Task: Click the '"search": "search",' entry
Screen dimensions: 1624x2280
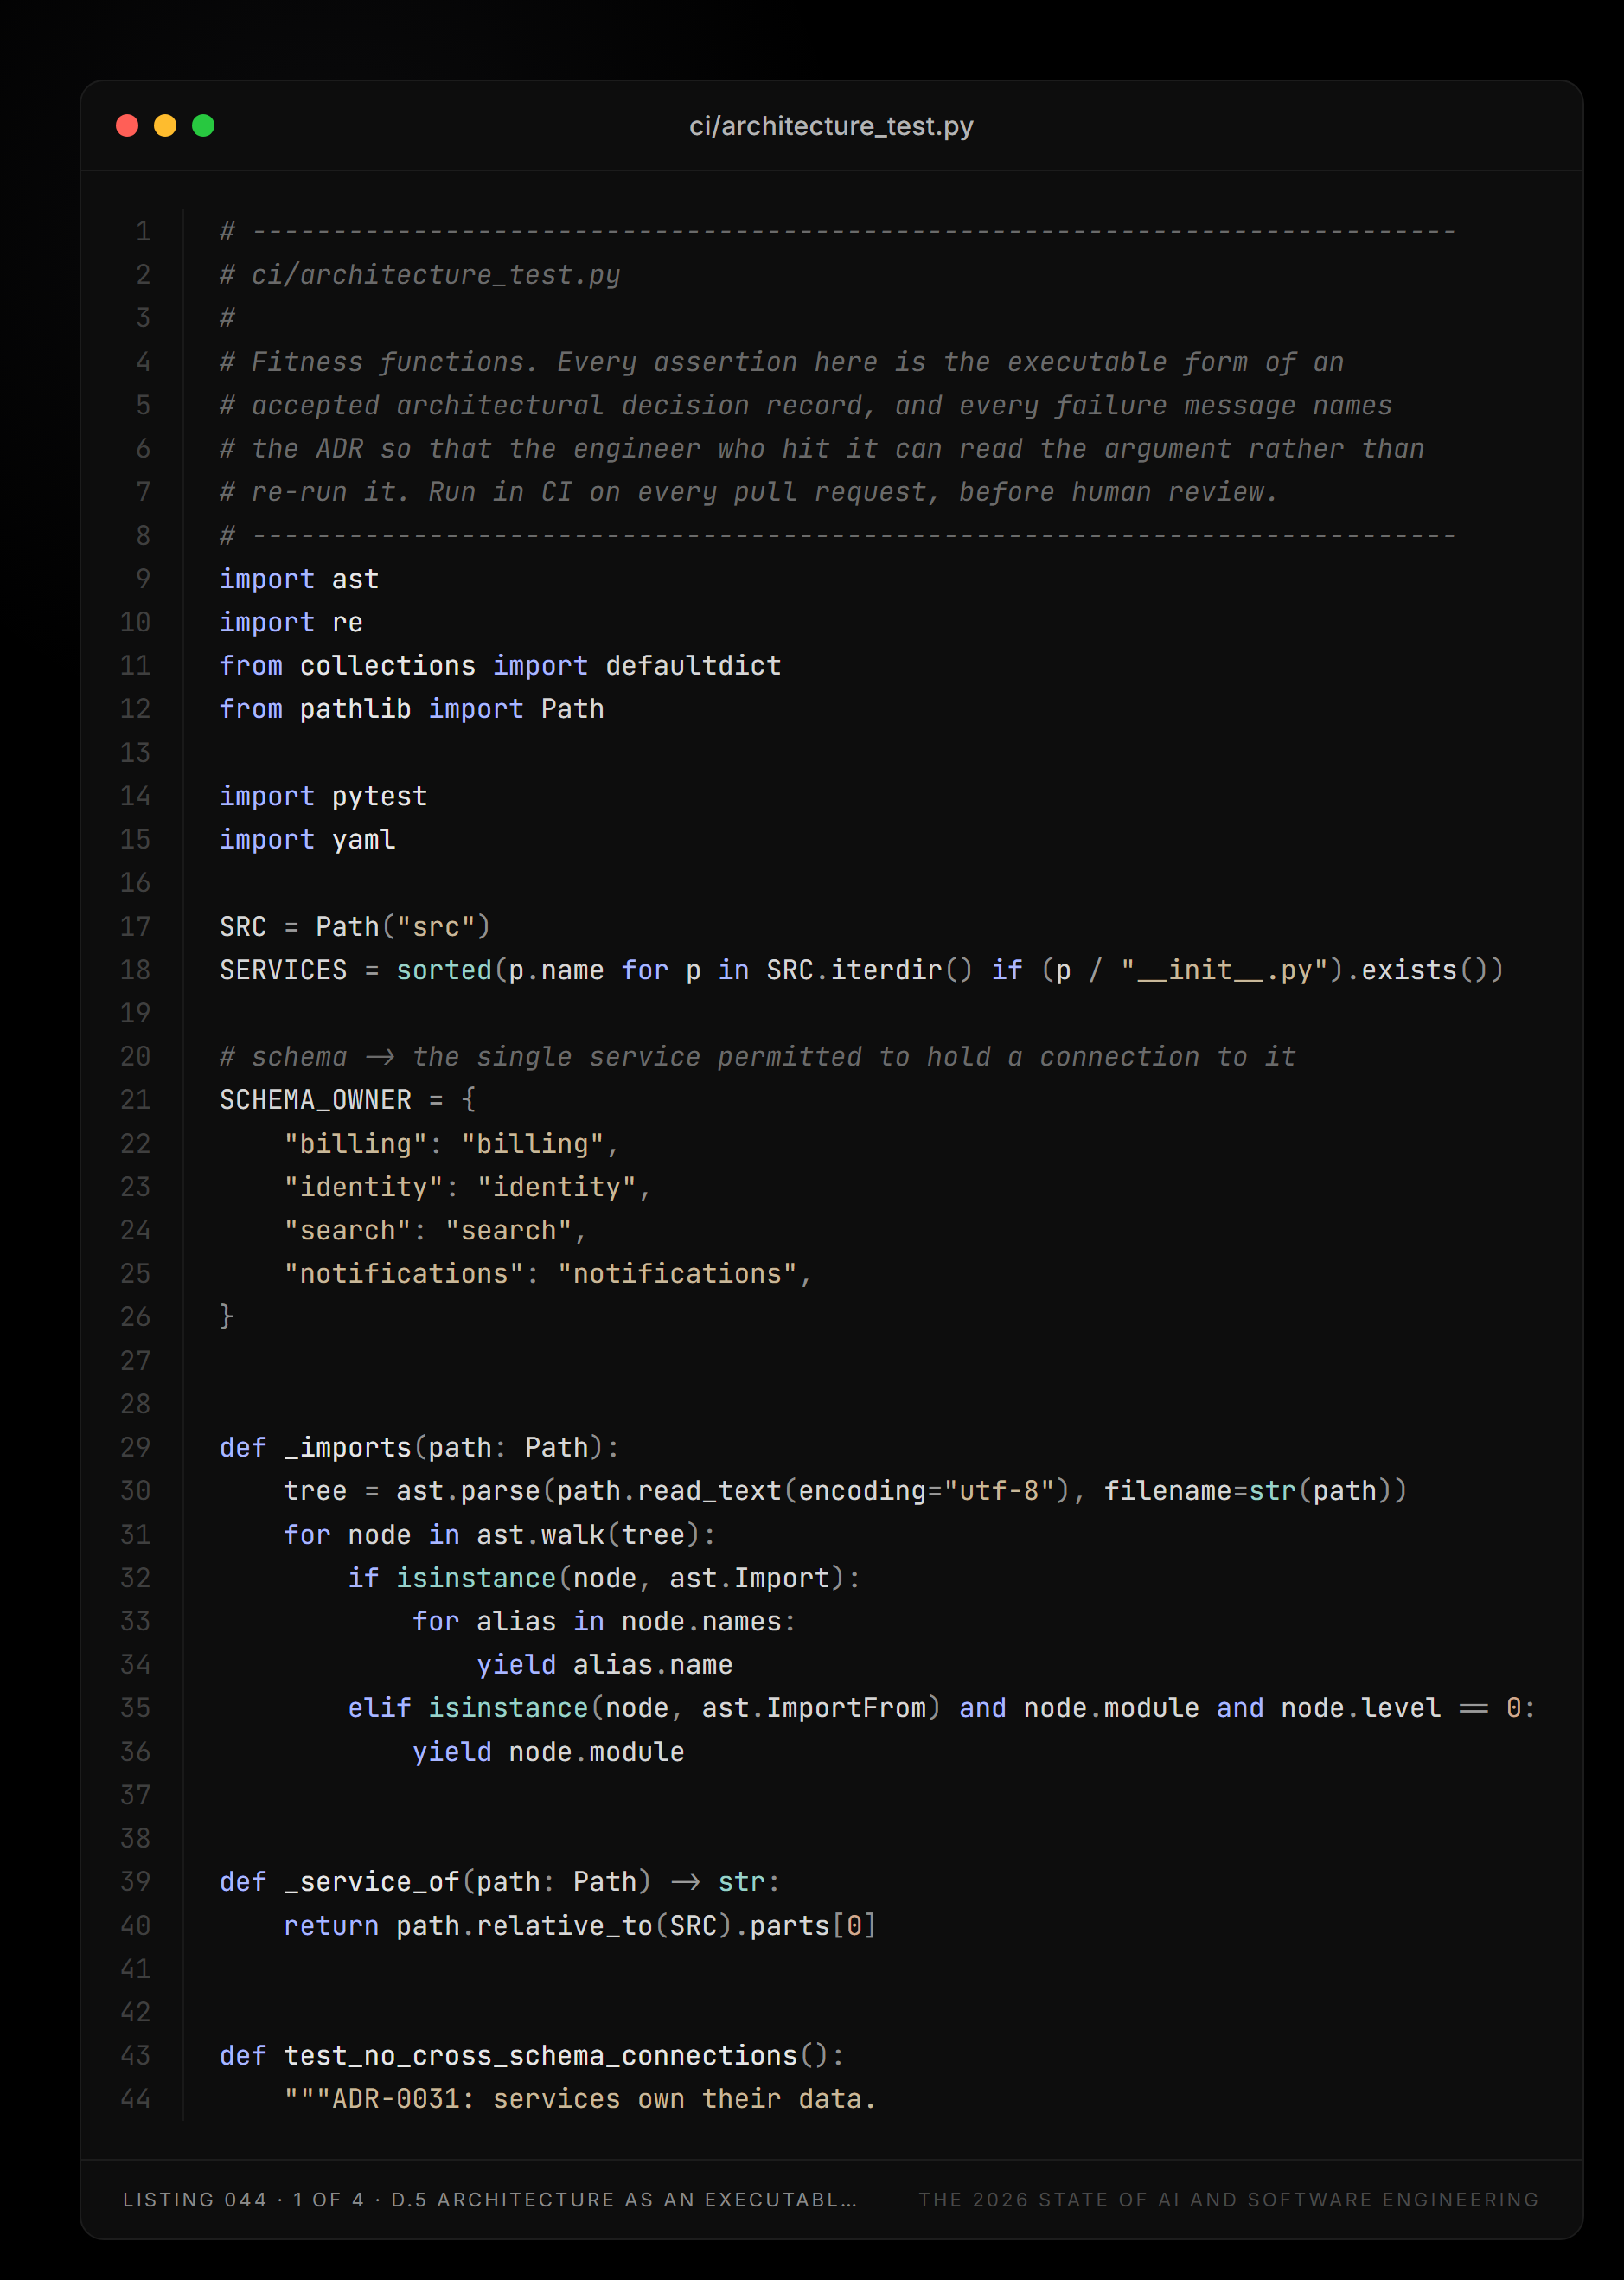Action: [x=436, y=1230]
